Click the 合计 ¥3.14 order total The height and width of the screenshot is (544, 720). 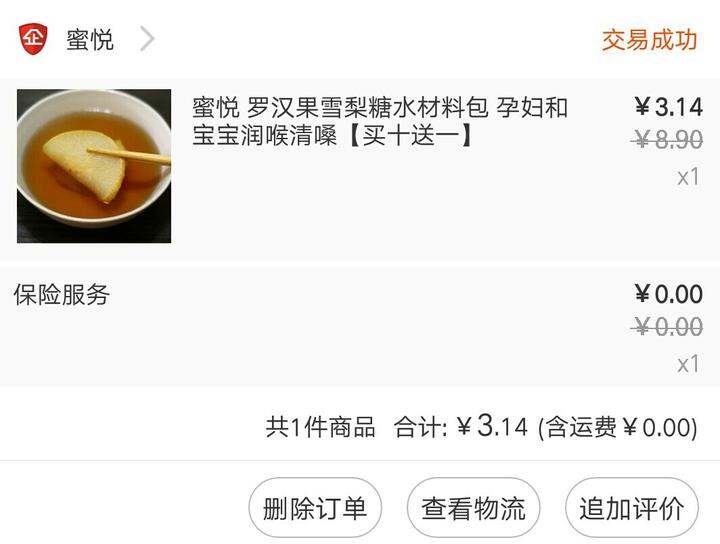(x=461, y=426)
